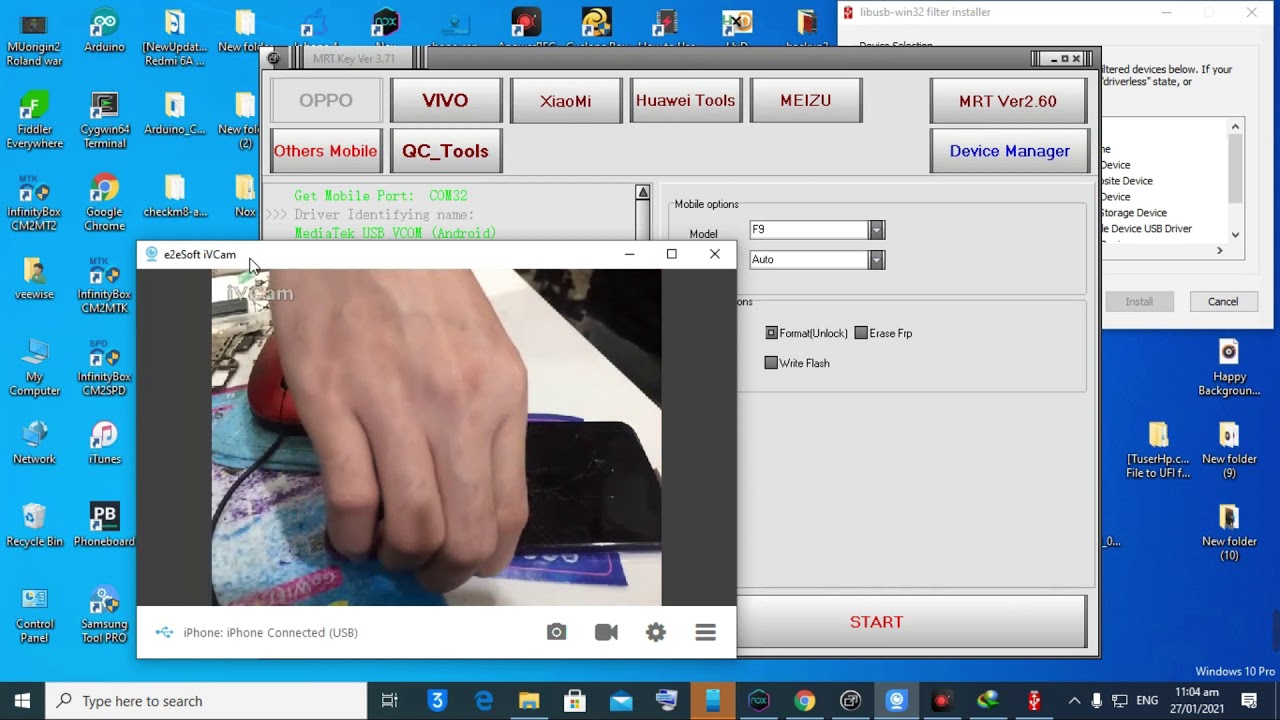Screen dimensions: 1280x720
Task: Open iVCam settings gear
Action: (656, 632)
